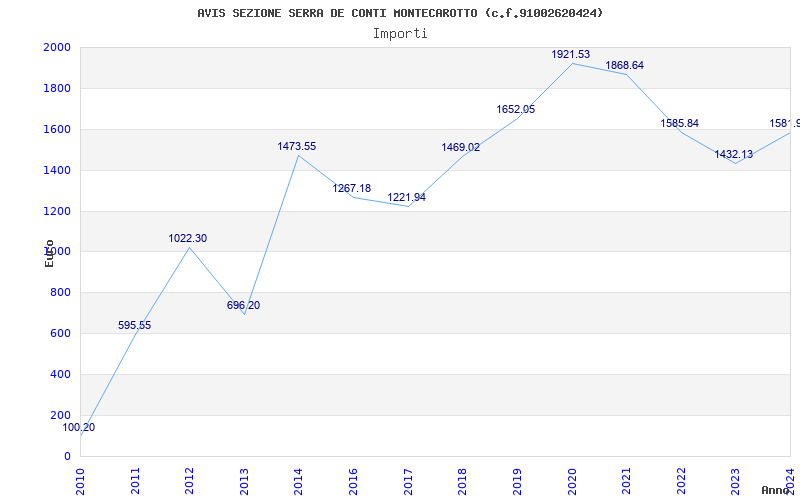The height and width of the screenshot is (500, 800).
Task: Select year 2012 on the axis
Action: click(189, 481)
